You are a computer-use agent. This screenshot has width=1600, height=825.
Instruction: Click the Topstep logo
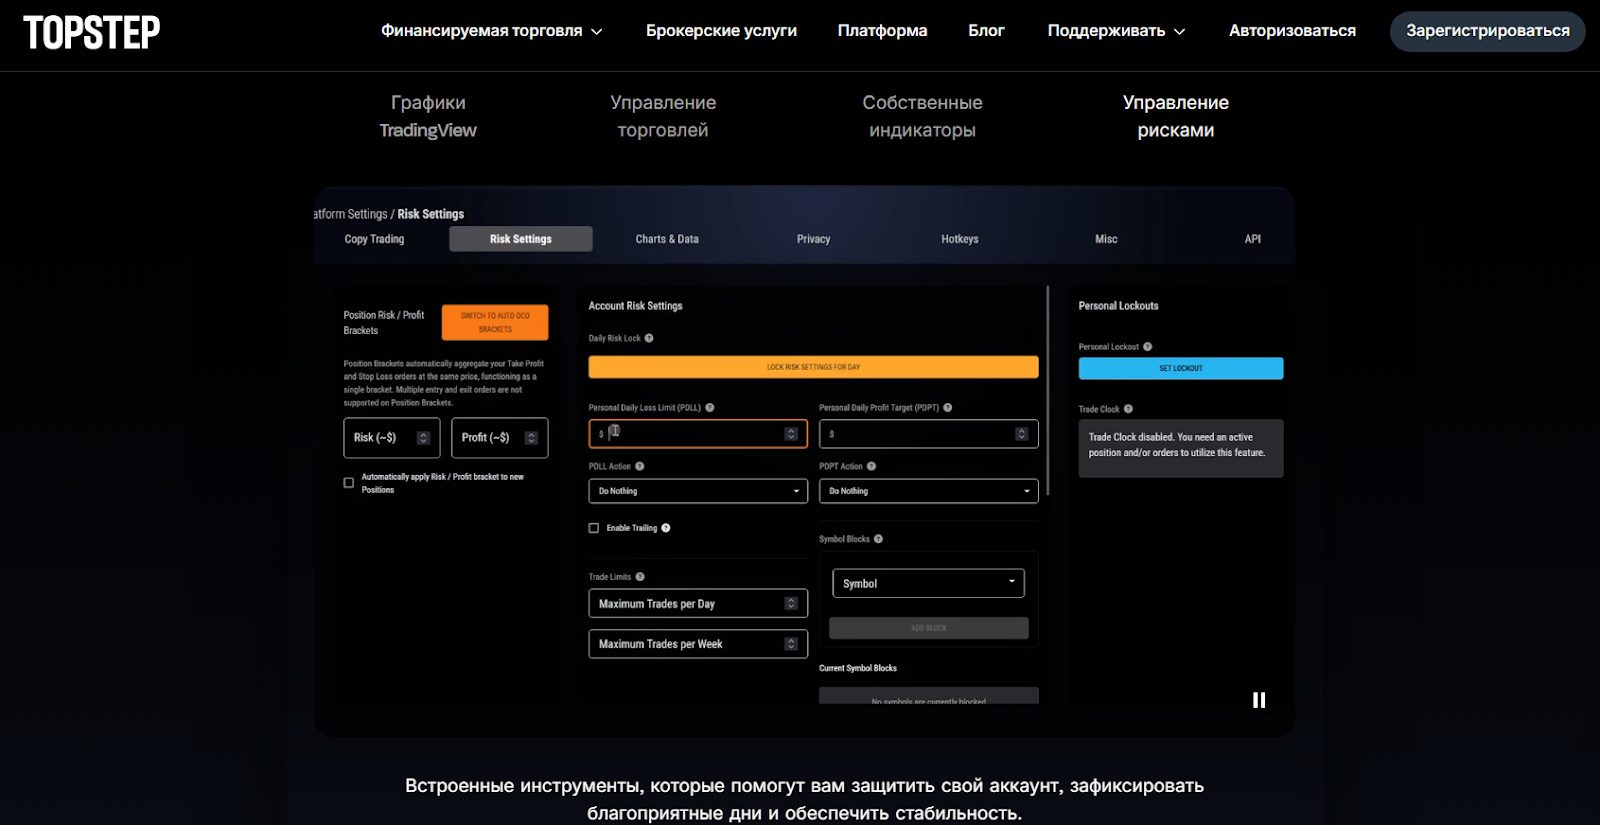tap(92, 32)
